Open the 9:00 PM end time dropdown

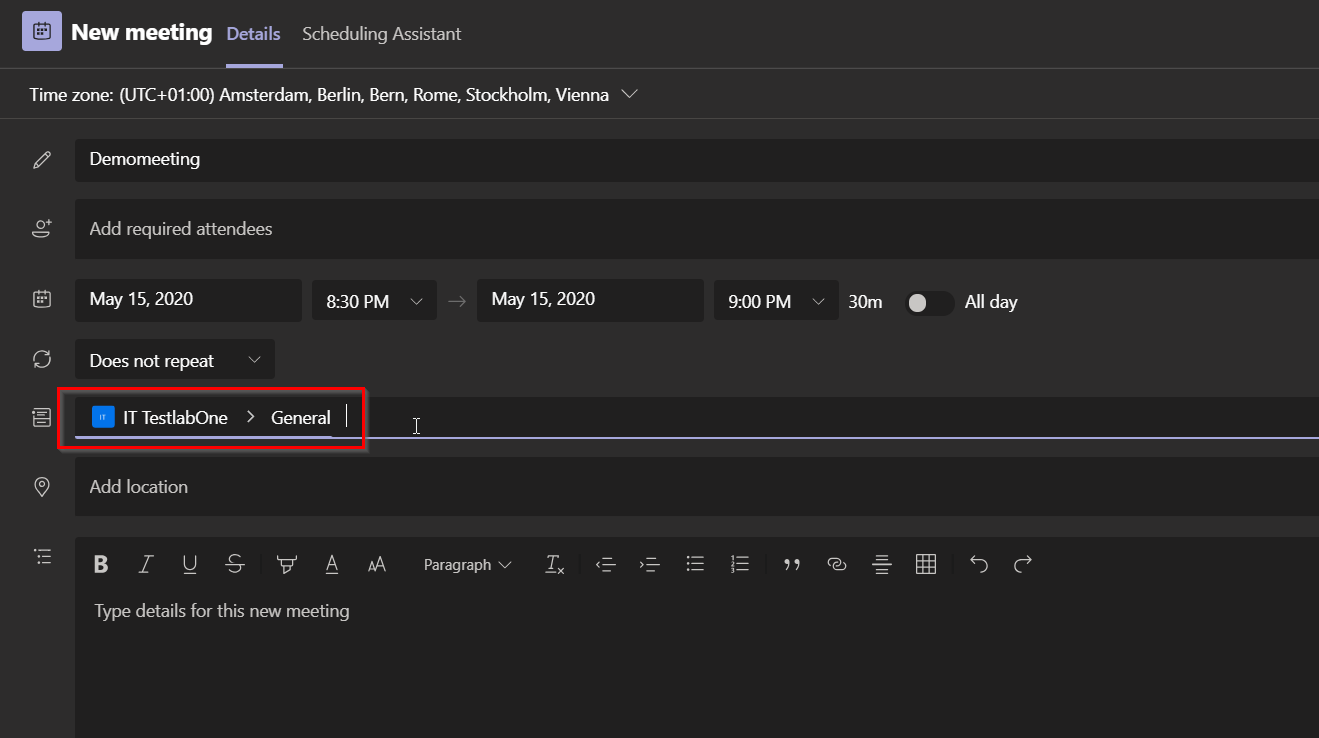tap(776, 301)
